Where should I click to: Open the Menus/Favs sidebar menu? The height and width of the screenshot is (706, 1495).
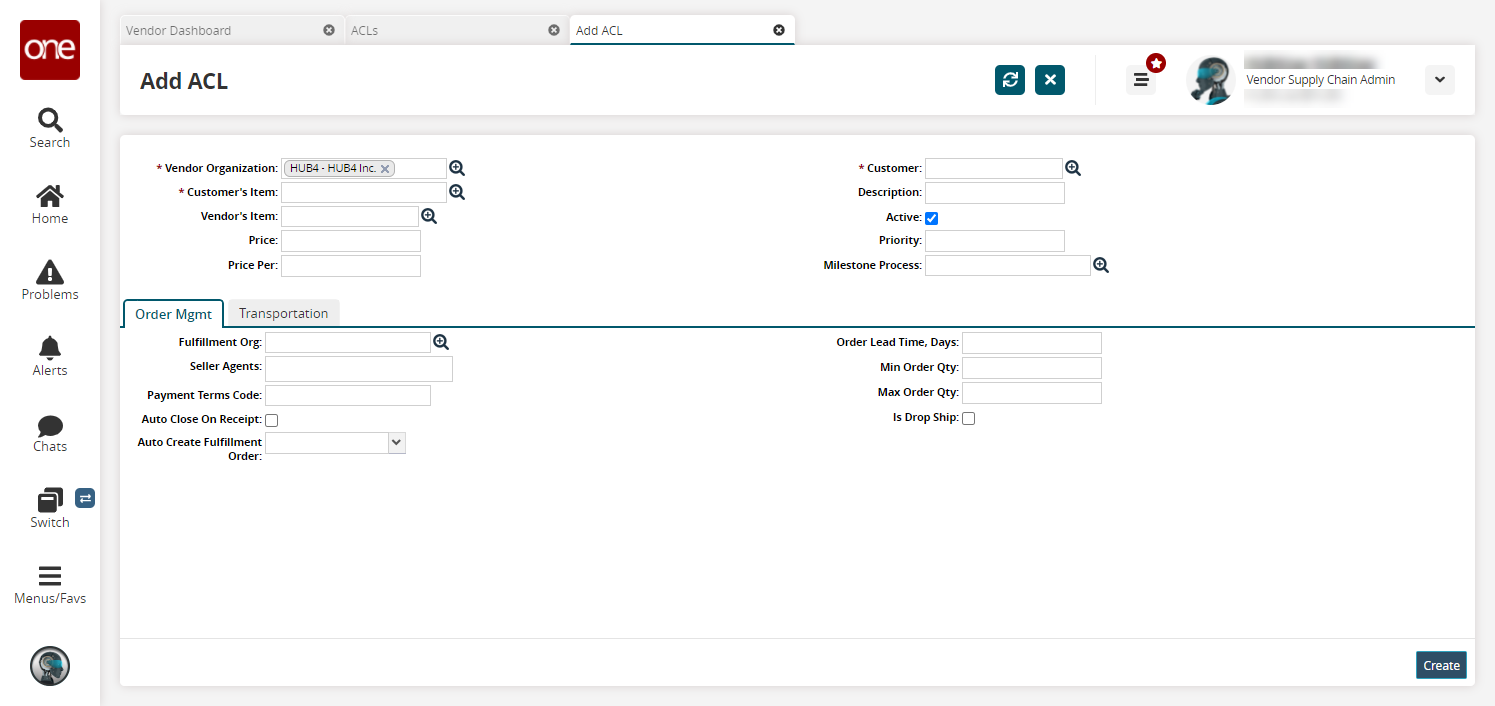[x=49, y=585]
